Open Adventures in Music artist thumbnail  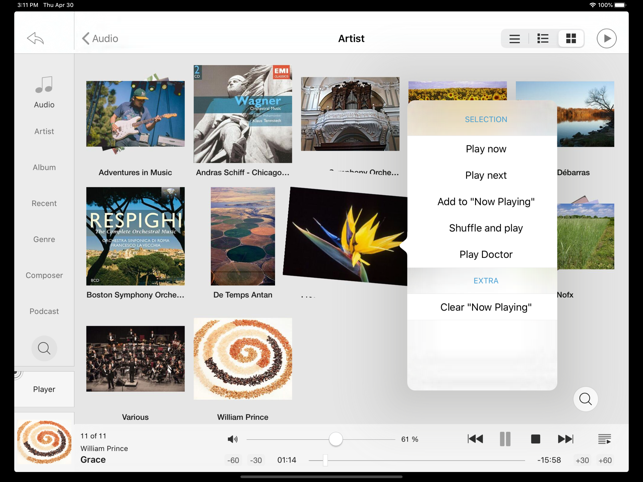[135, 114]
